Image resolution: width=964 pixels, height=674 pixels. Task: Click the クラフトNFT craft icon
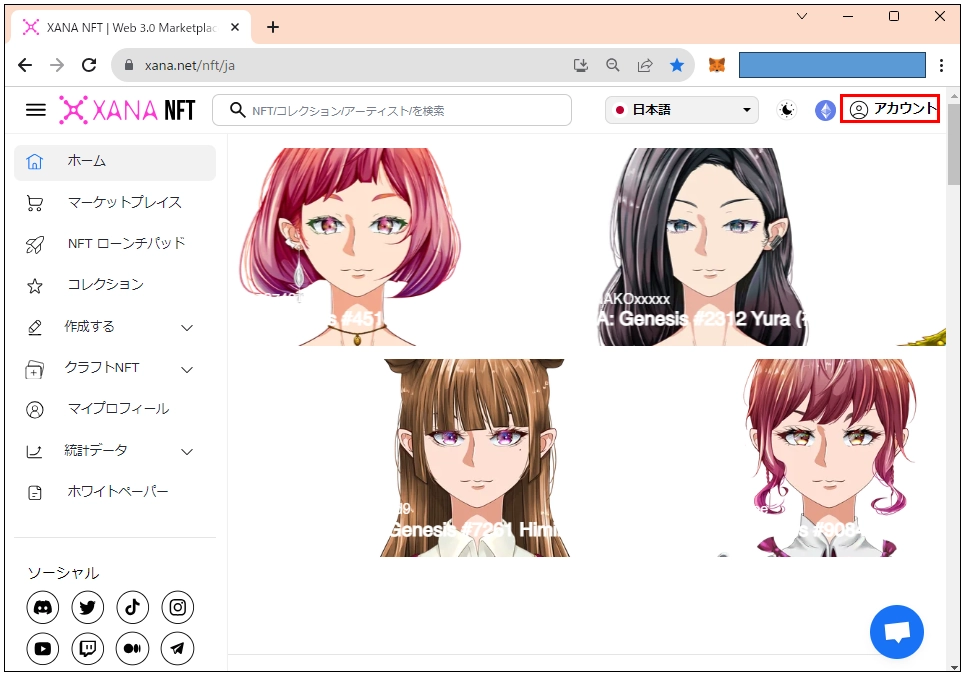(34, 369)
